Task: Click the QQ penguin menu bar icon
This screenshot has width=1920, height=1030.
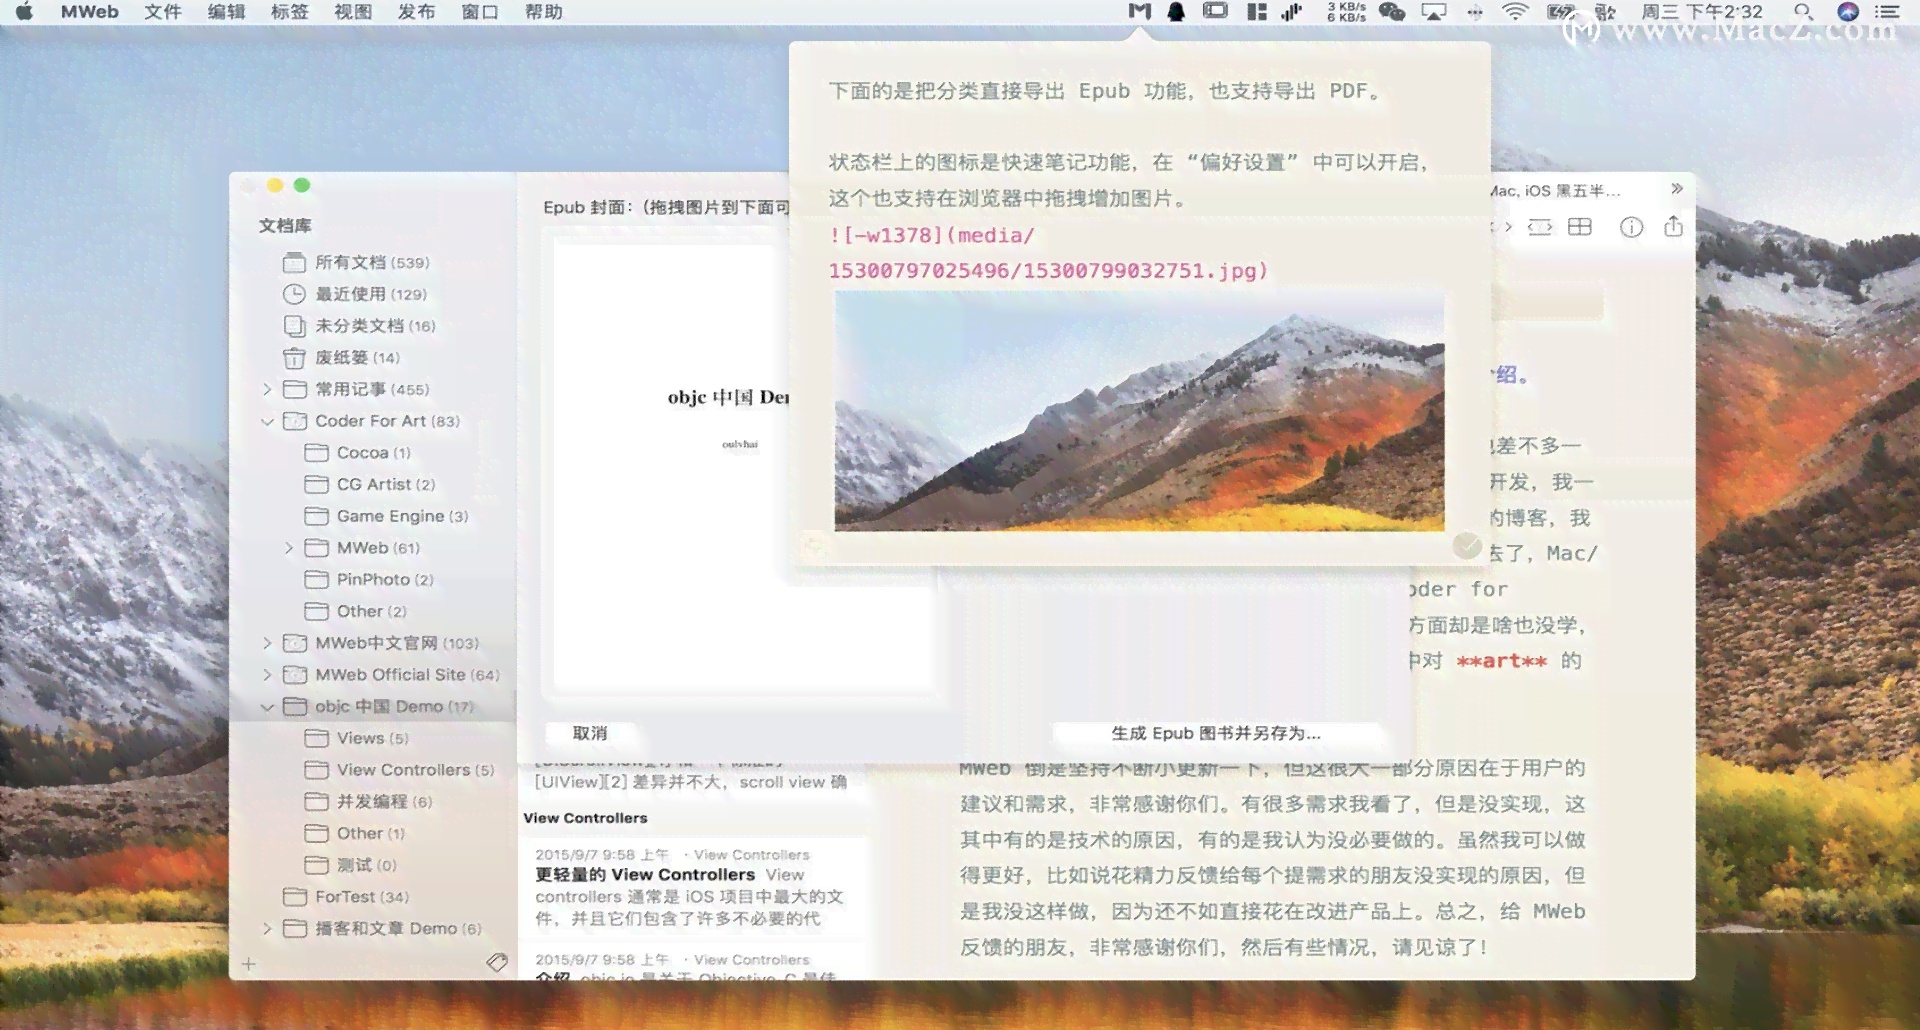Action: coord(1177,12)
